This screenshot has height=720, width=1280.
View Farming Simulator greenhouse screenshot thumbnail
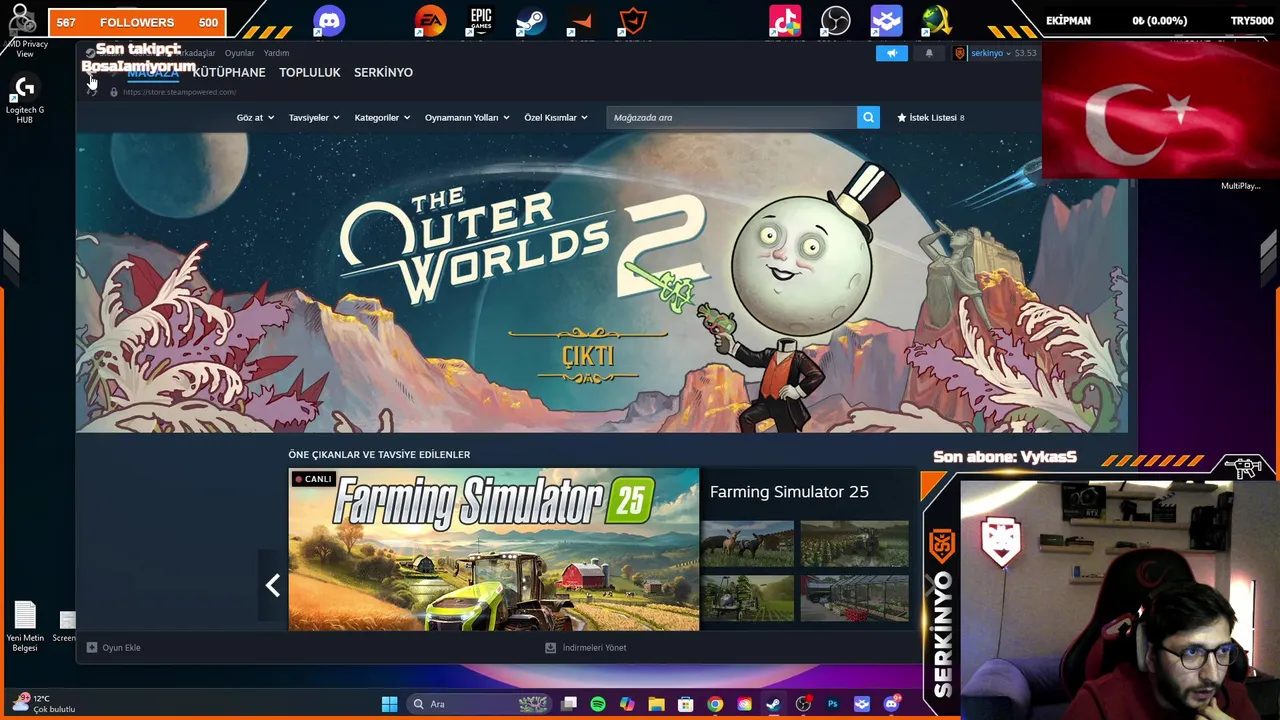(854, 598)
